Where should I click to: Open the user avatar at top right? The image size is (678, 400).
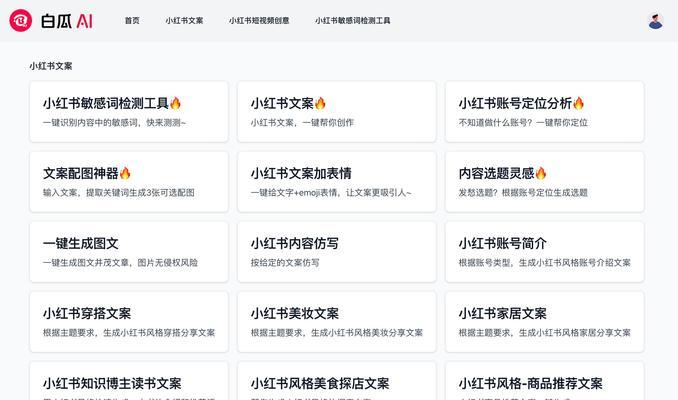tap(656, 21)
